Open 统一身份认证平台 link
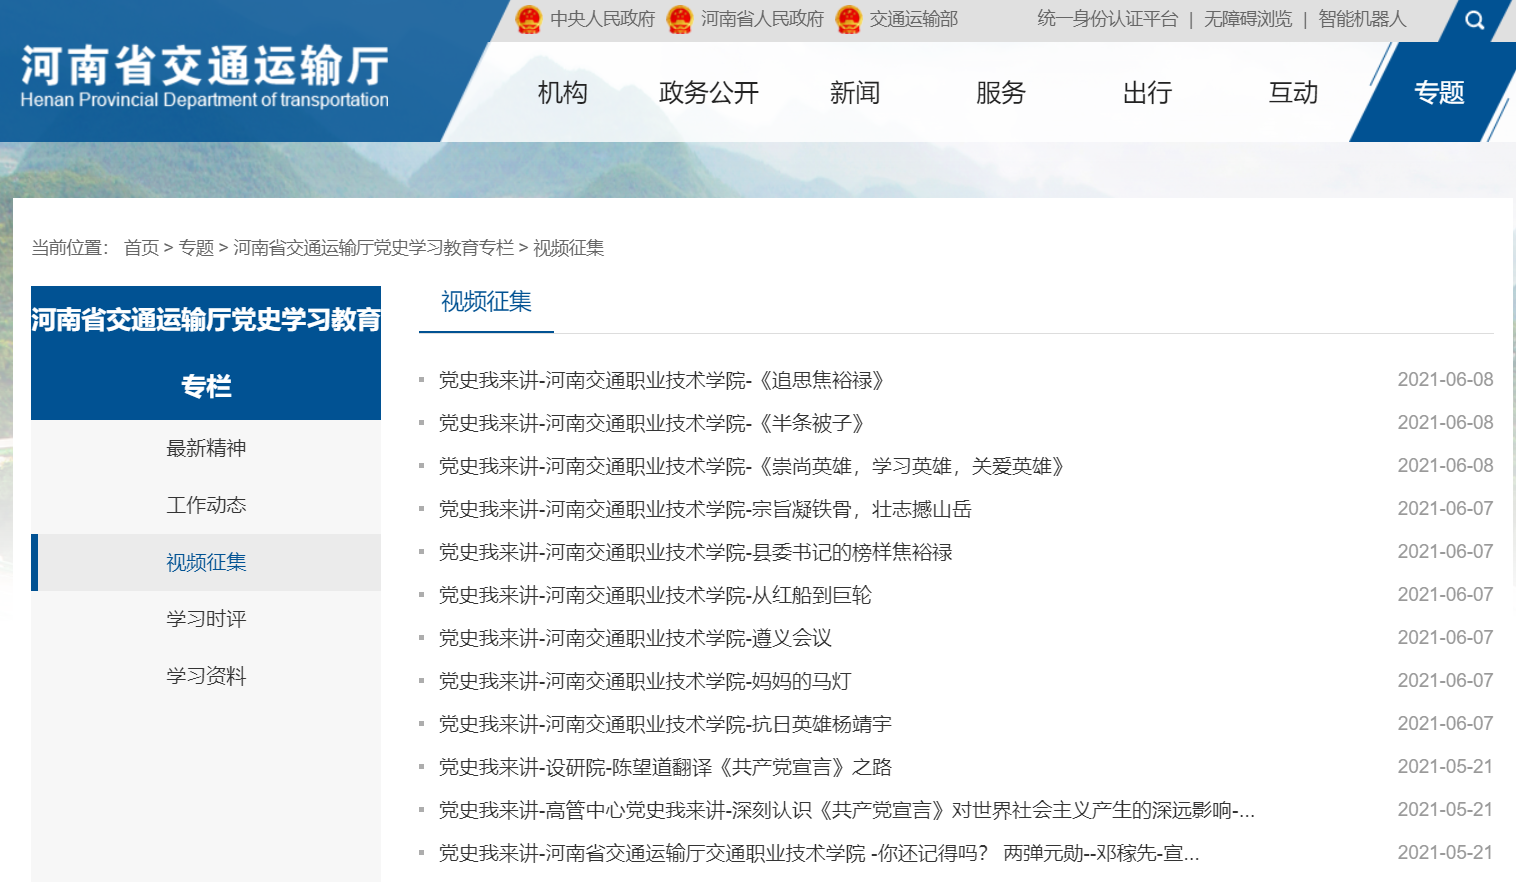 click(x=1107, y=19)
